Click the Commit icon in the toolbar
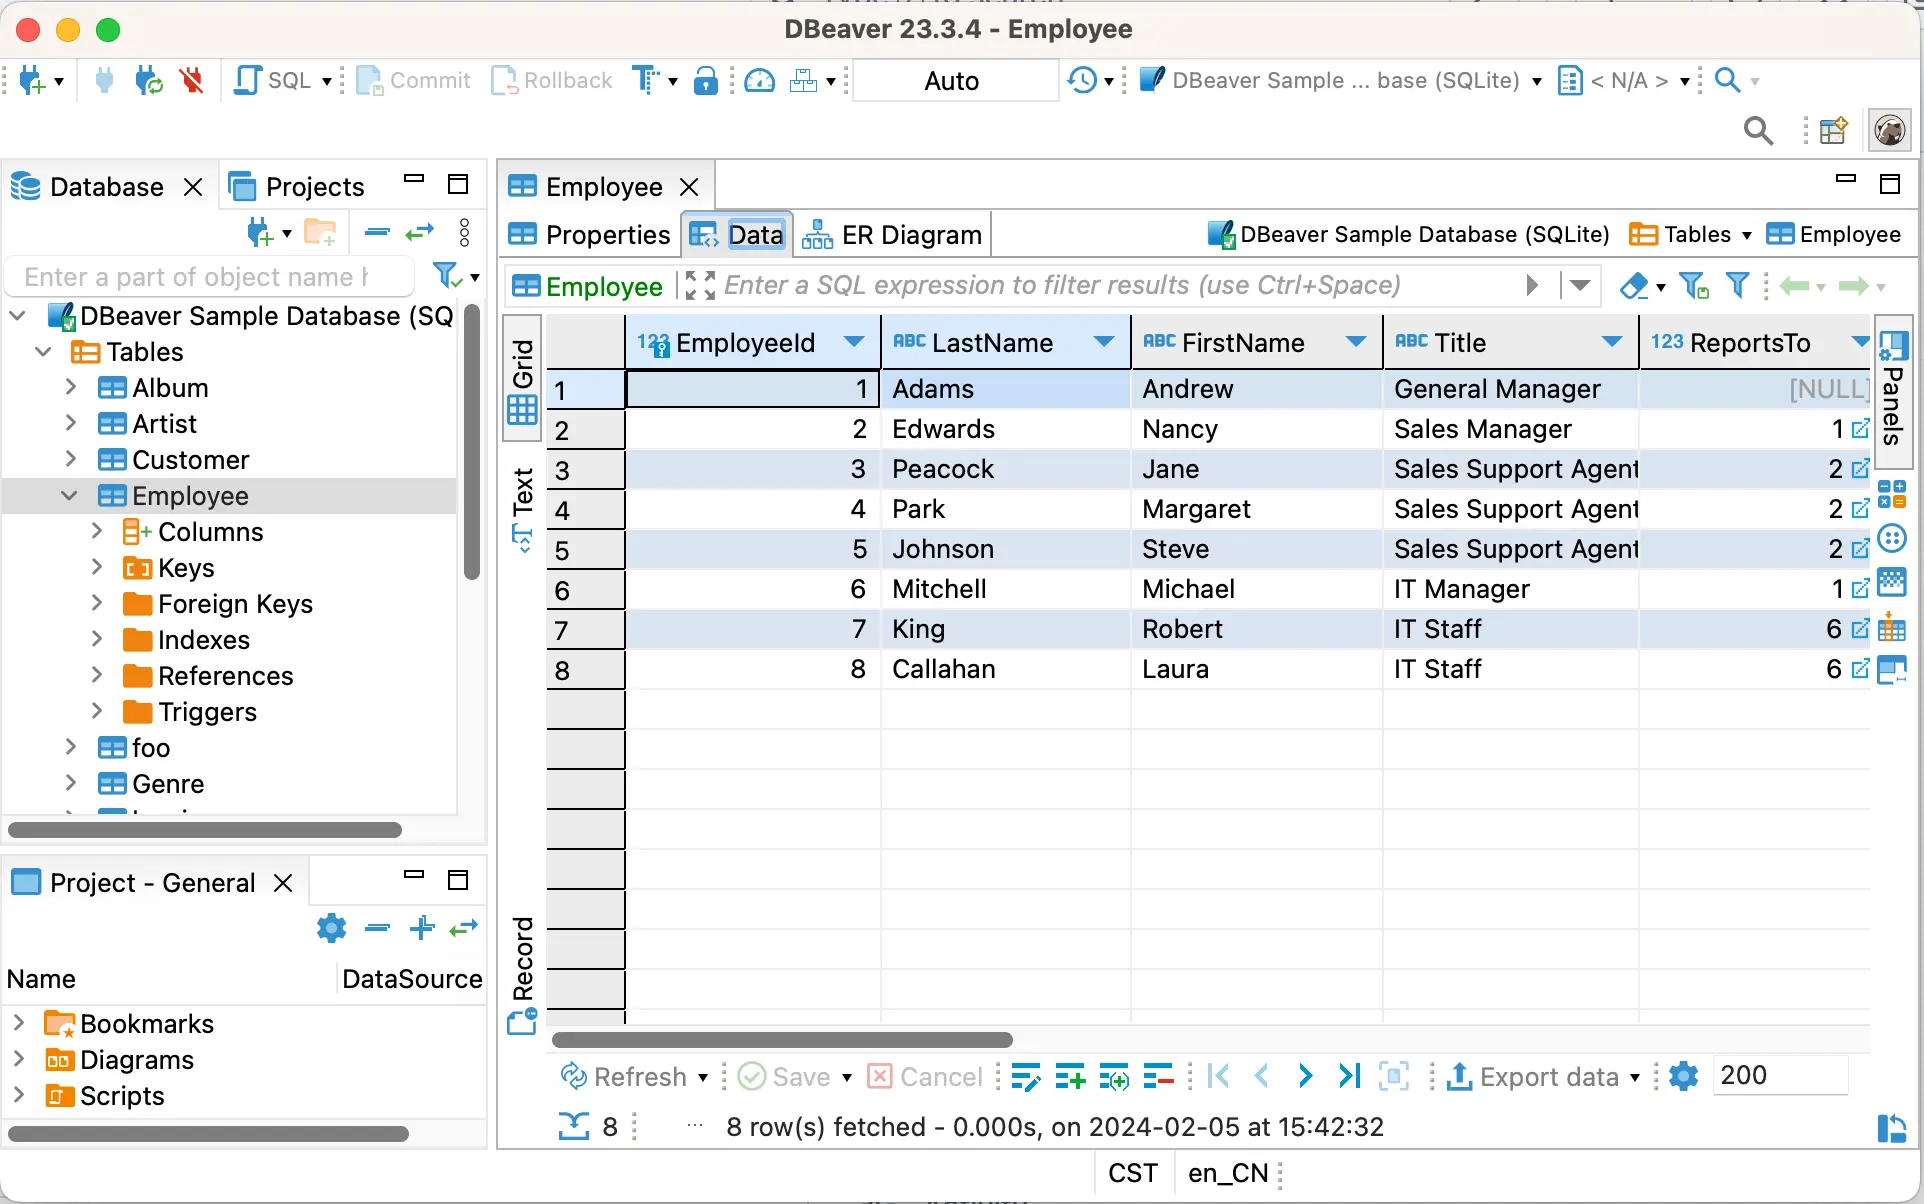The height and width of the screenshot is (1204, 1924). [371, 80]
